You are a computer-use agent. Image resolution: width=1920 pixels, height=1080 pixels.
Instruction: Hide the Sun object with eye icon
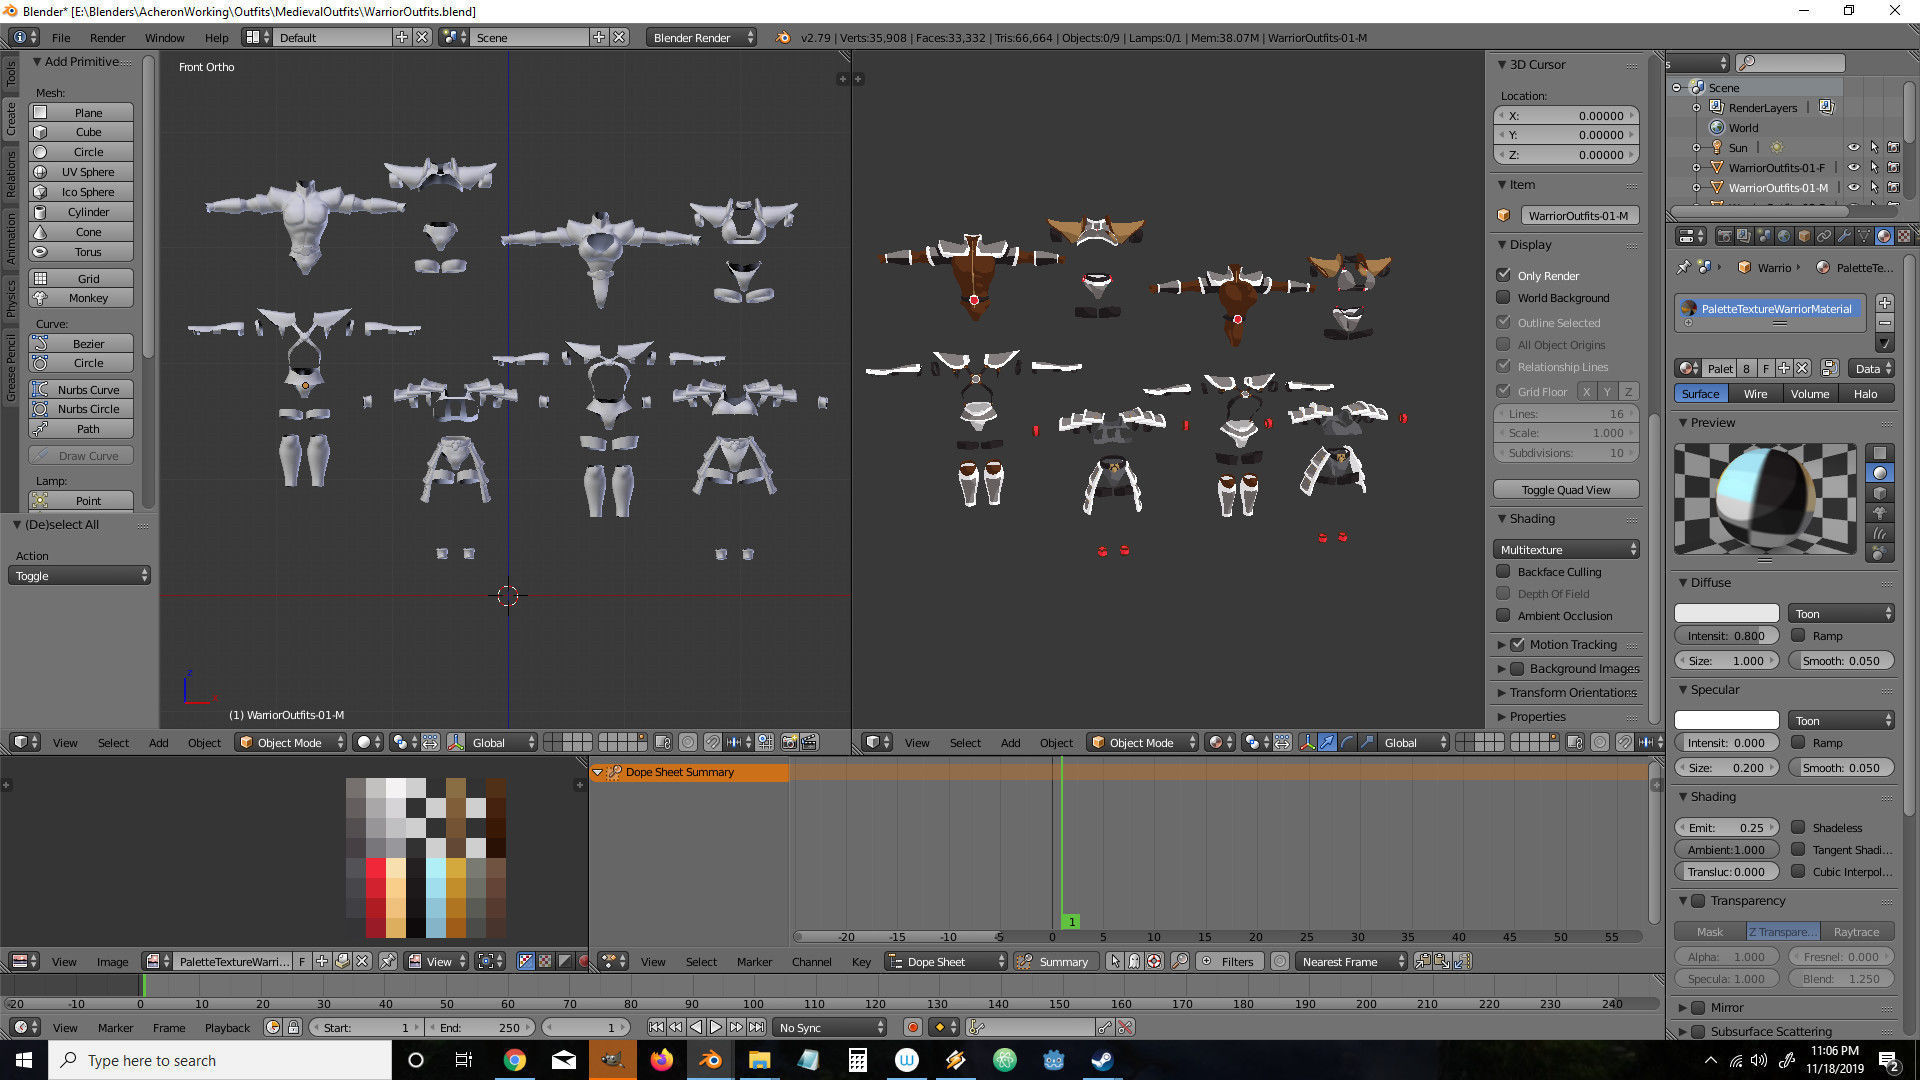coord(1853,147)
